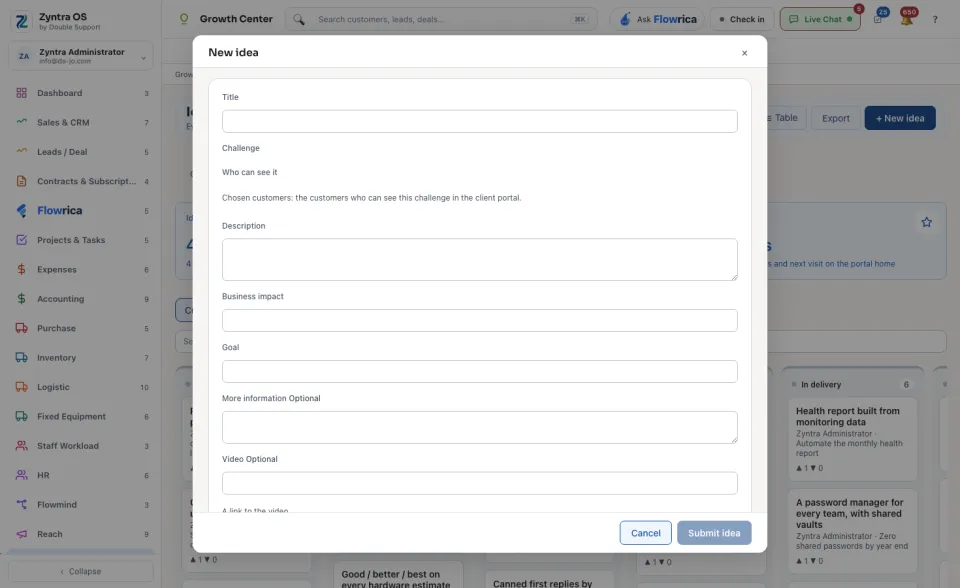960x588 pixels.
Task: Collapse the sidebar
Action: (x=81, y=571)
